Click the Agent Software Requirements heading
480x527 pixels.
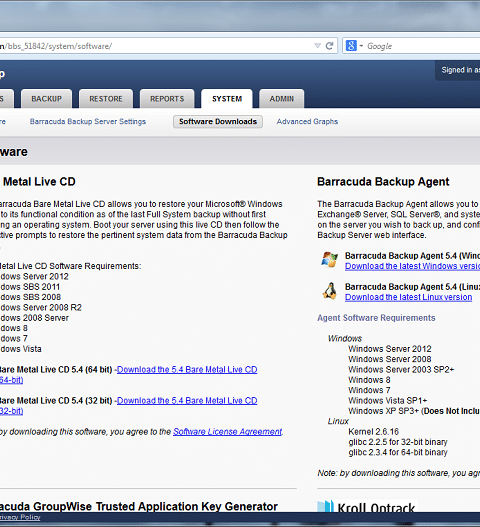coord(376,318)
